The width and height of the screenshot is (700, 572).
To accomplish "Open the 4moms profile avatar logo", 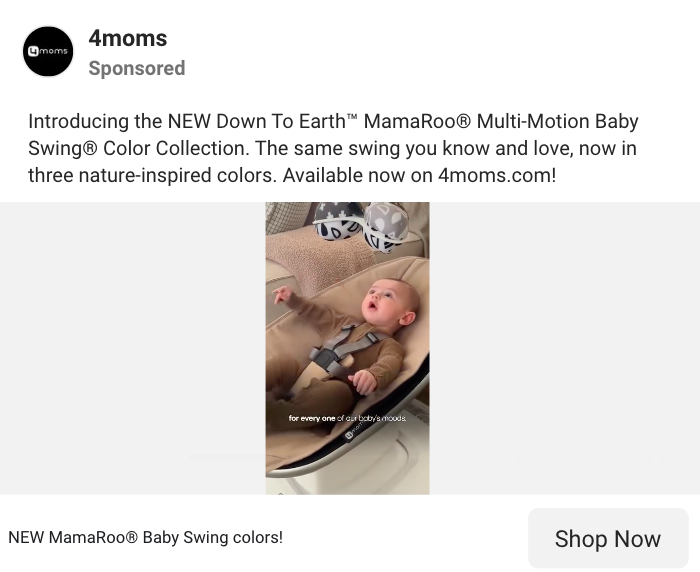I will (48, 51).
